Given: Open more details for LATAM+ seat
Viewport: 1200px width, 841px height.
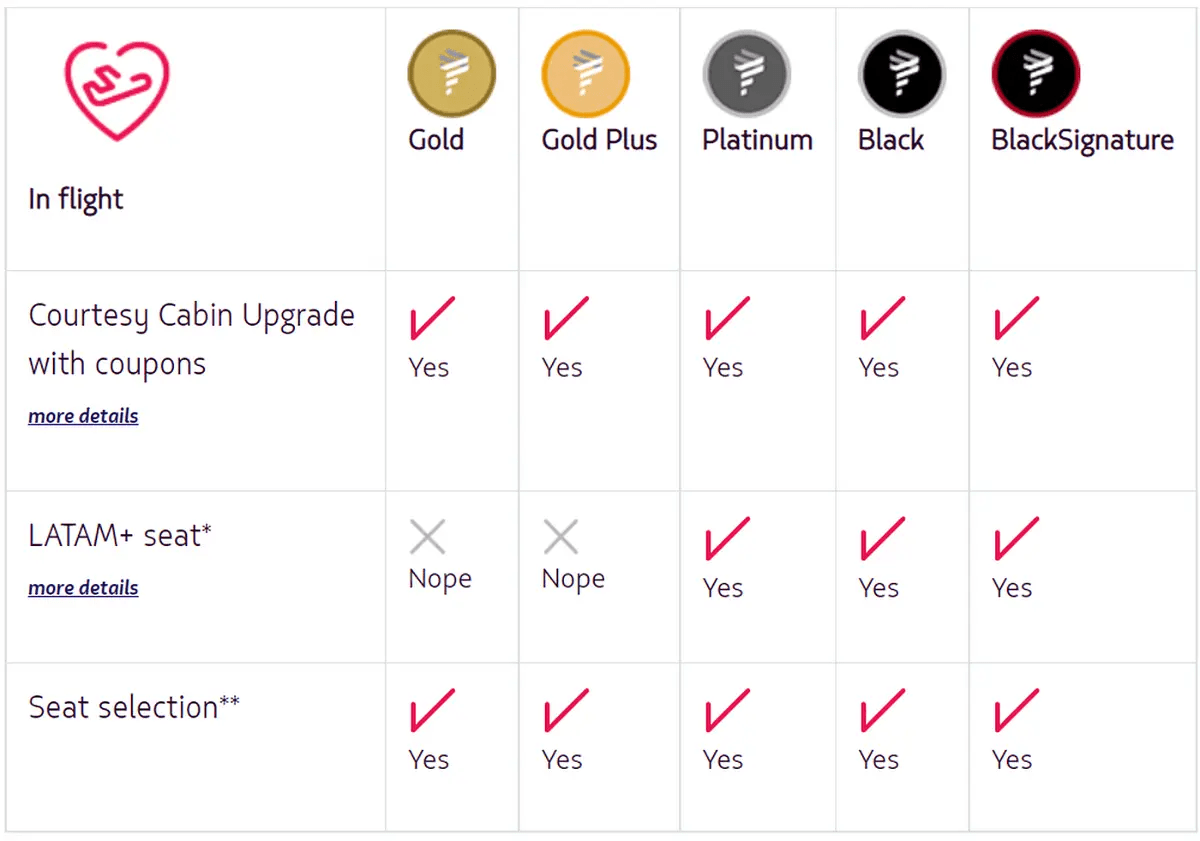Looking at the screenshot, I should coord(83,588).
